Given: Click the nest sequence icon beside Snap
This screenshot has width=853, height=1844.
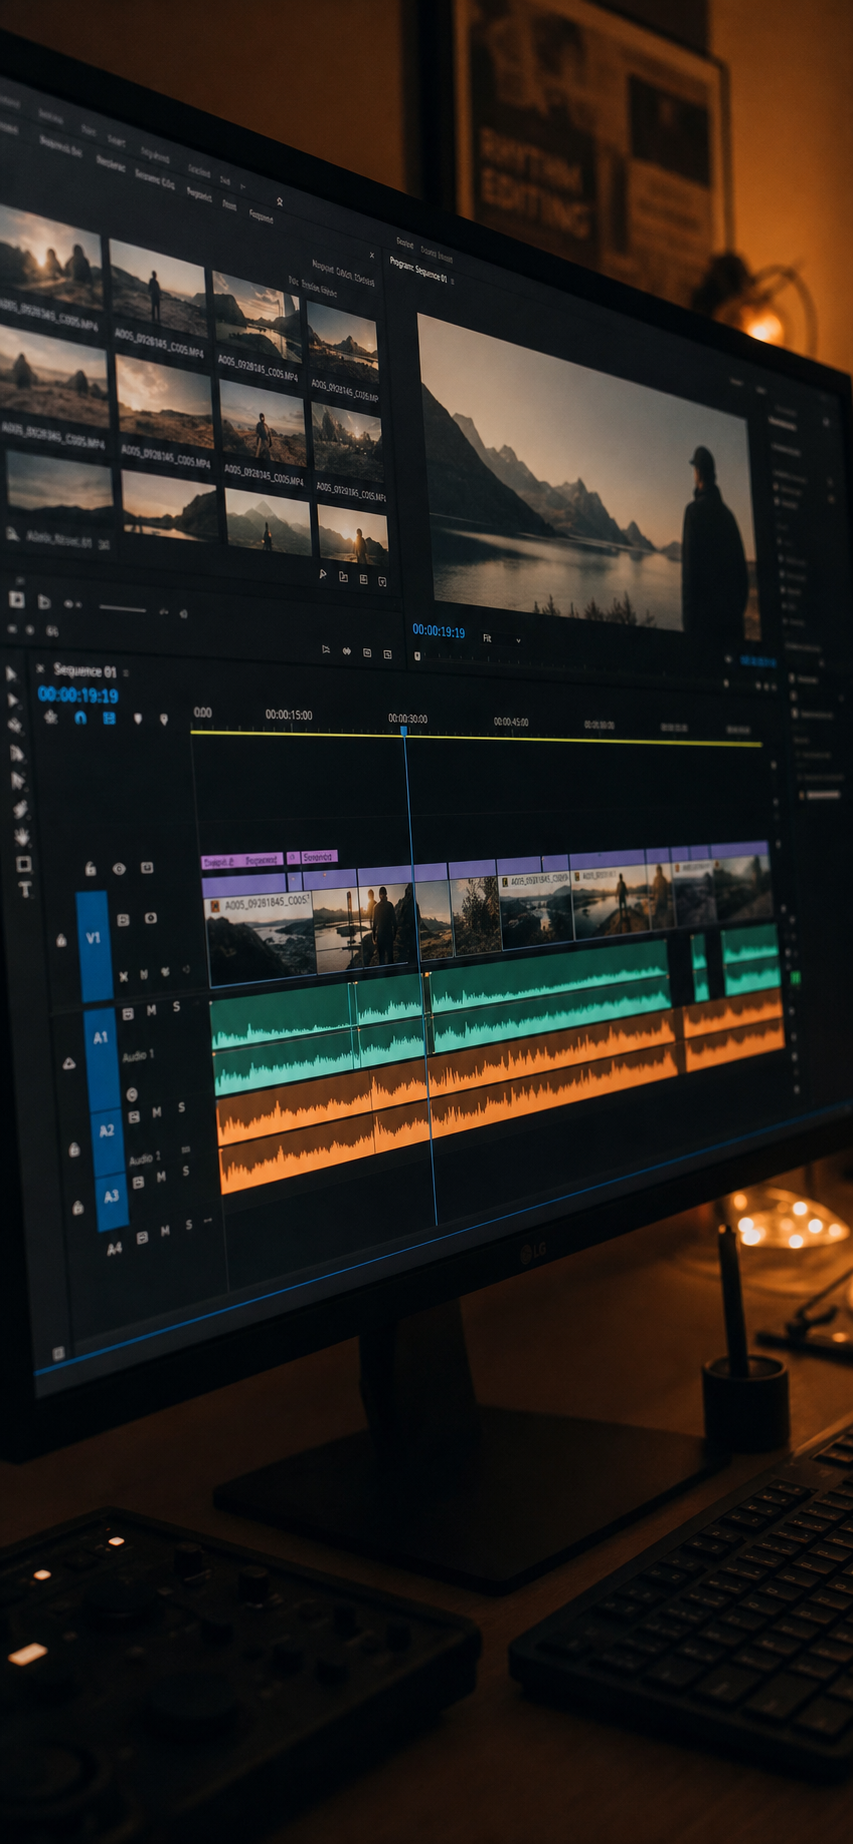Looking at the screenshot, I should [51, 717].
